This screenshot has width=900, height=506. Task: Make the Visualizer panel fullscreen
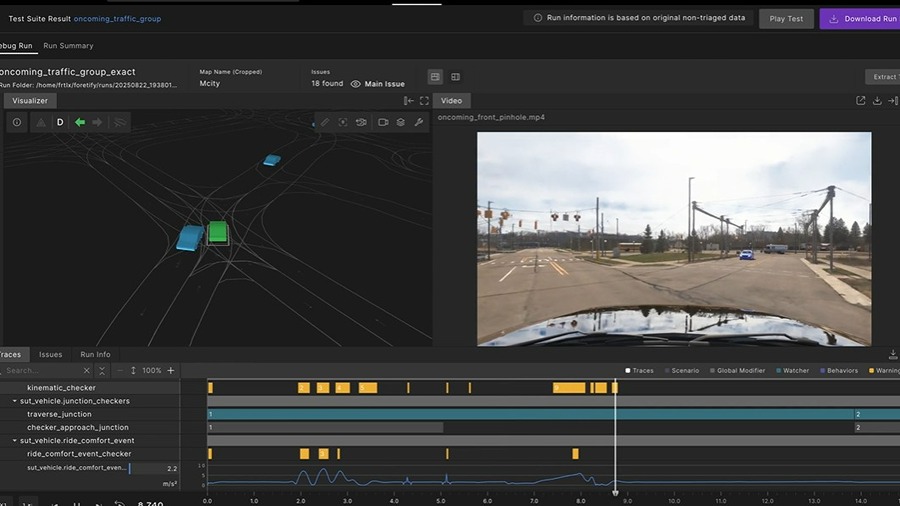(x=424, y=101)
